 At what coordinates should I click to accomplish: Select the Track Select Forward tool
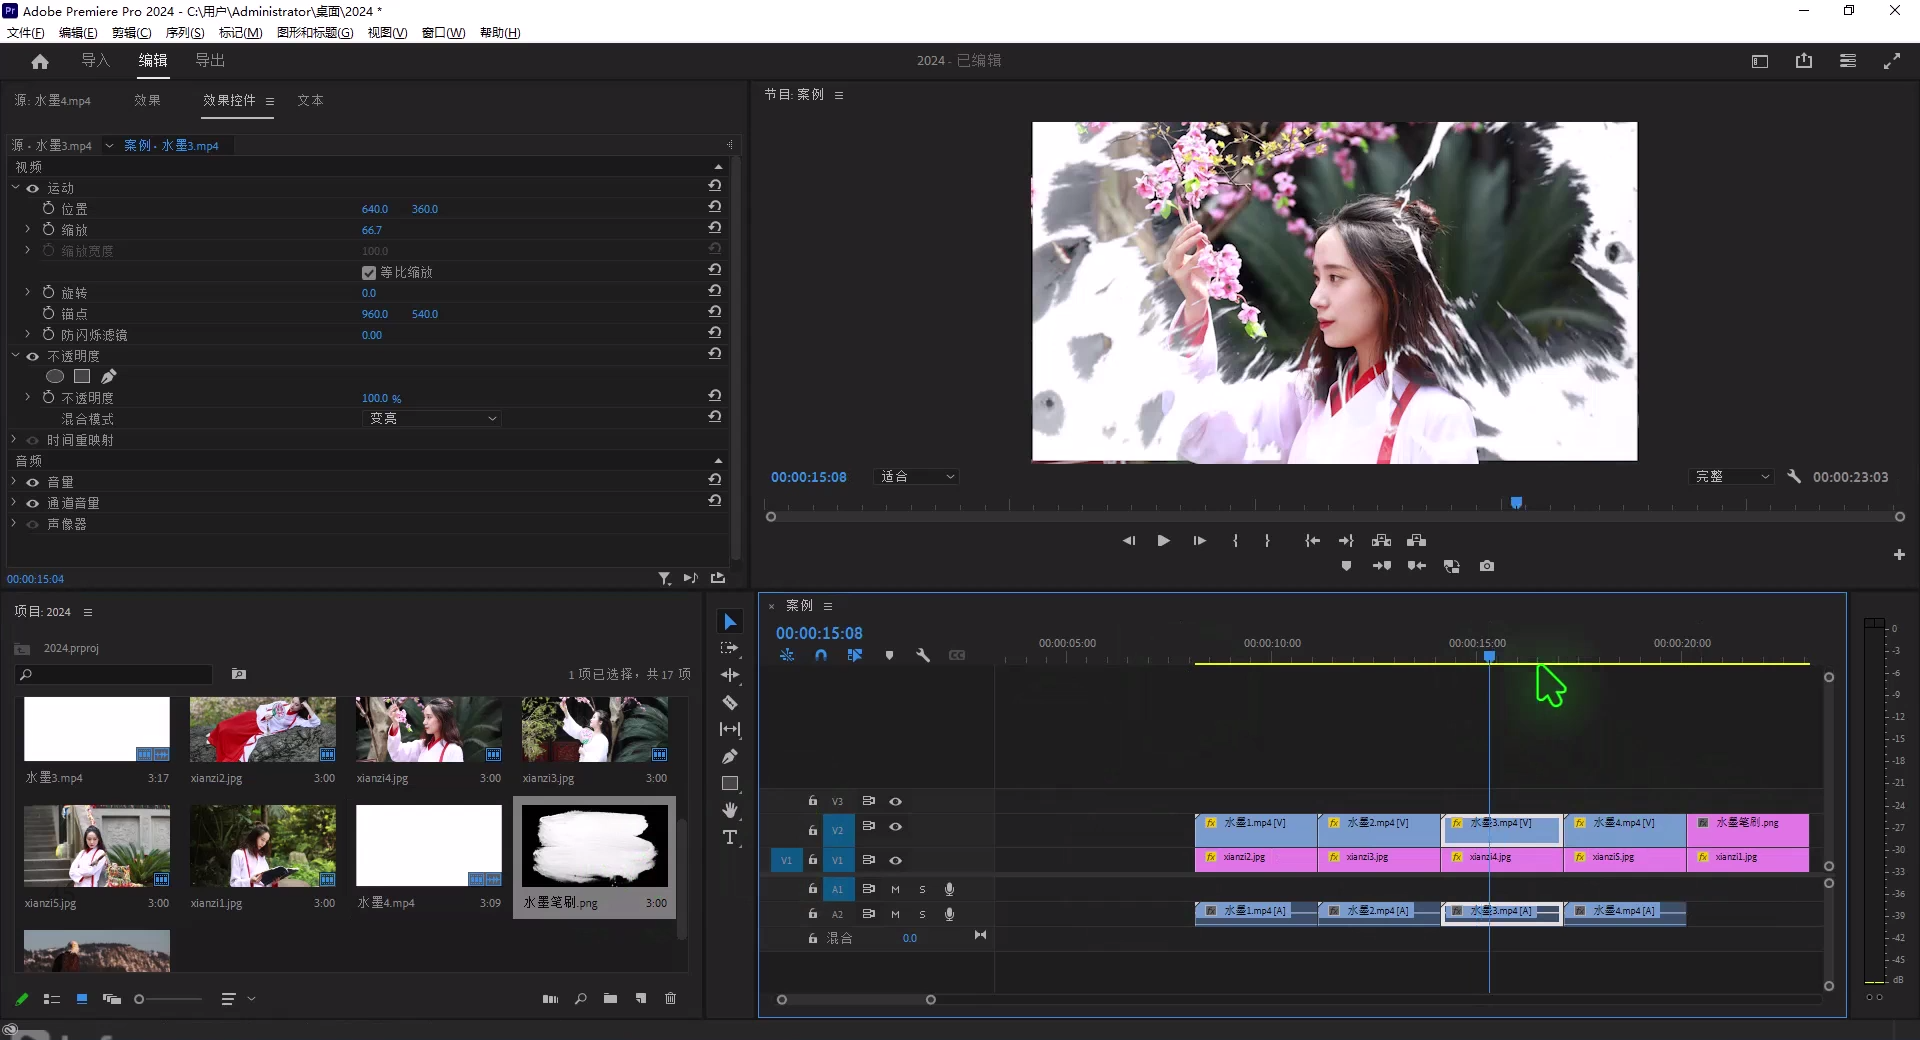pos(730,649)
